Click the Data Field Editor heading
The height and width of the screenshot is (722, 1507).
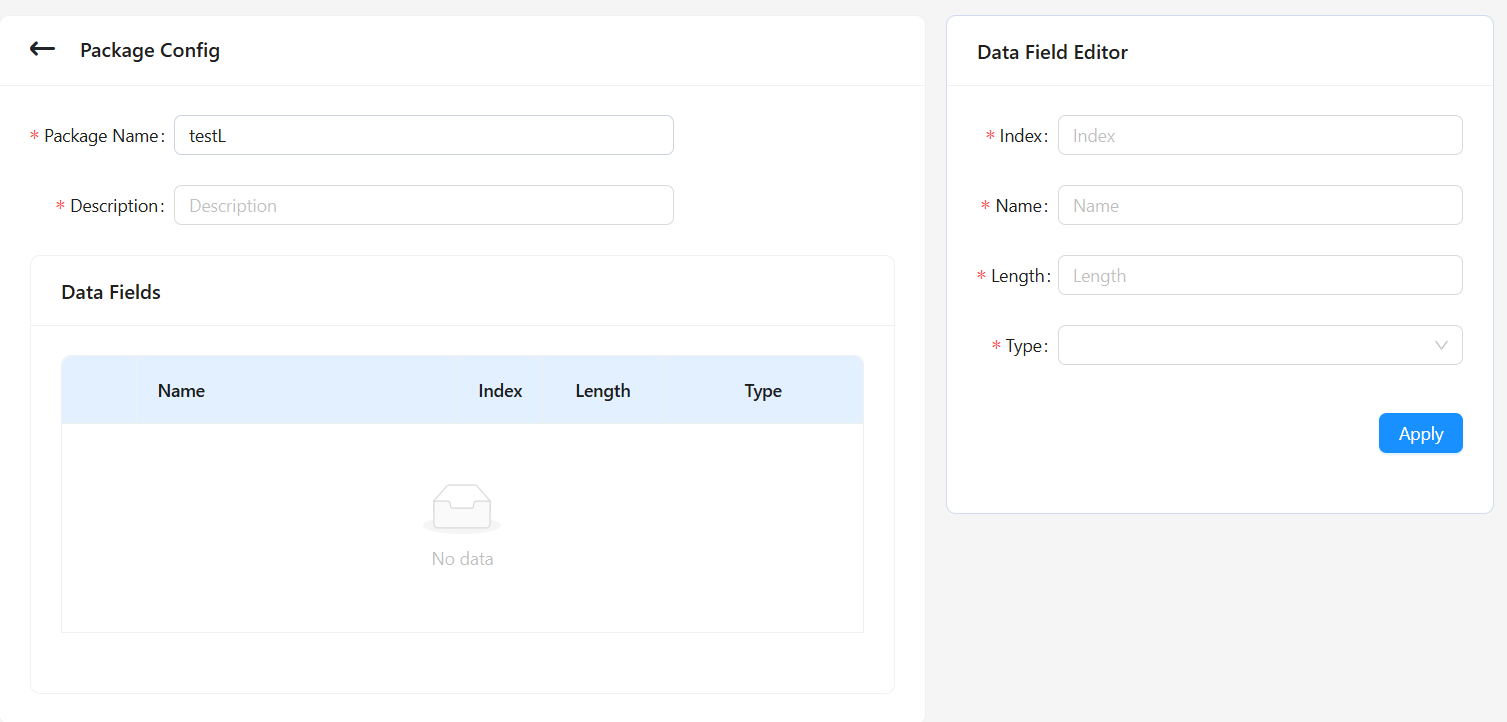[x=1052, y=52]
